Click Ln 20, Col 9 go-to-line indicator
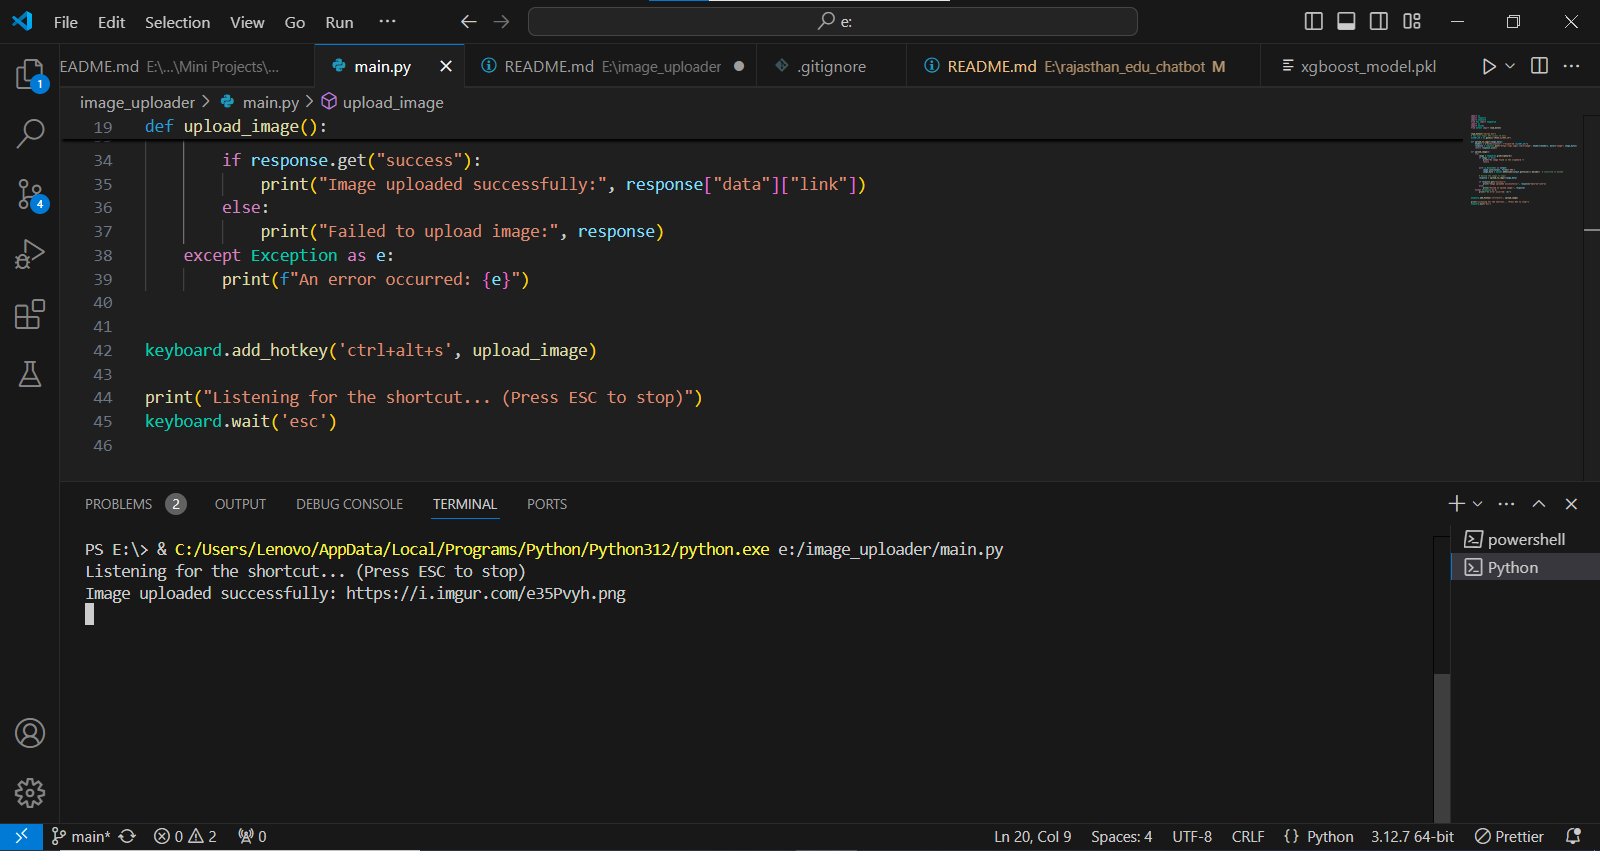 tap(1032, 836)
